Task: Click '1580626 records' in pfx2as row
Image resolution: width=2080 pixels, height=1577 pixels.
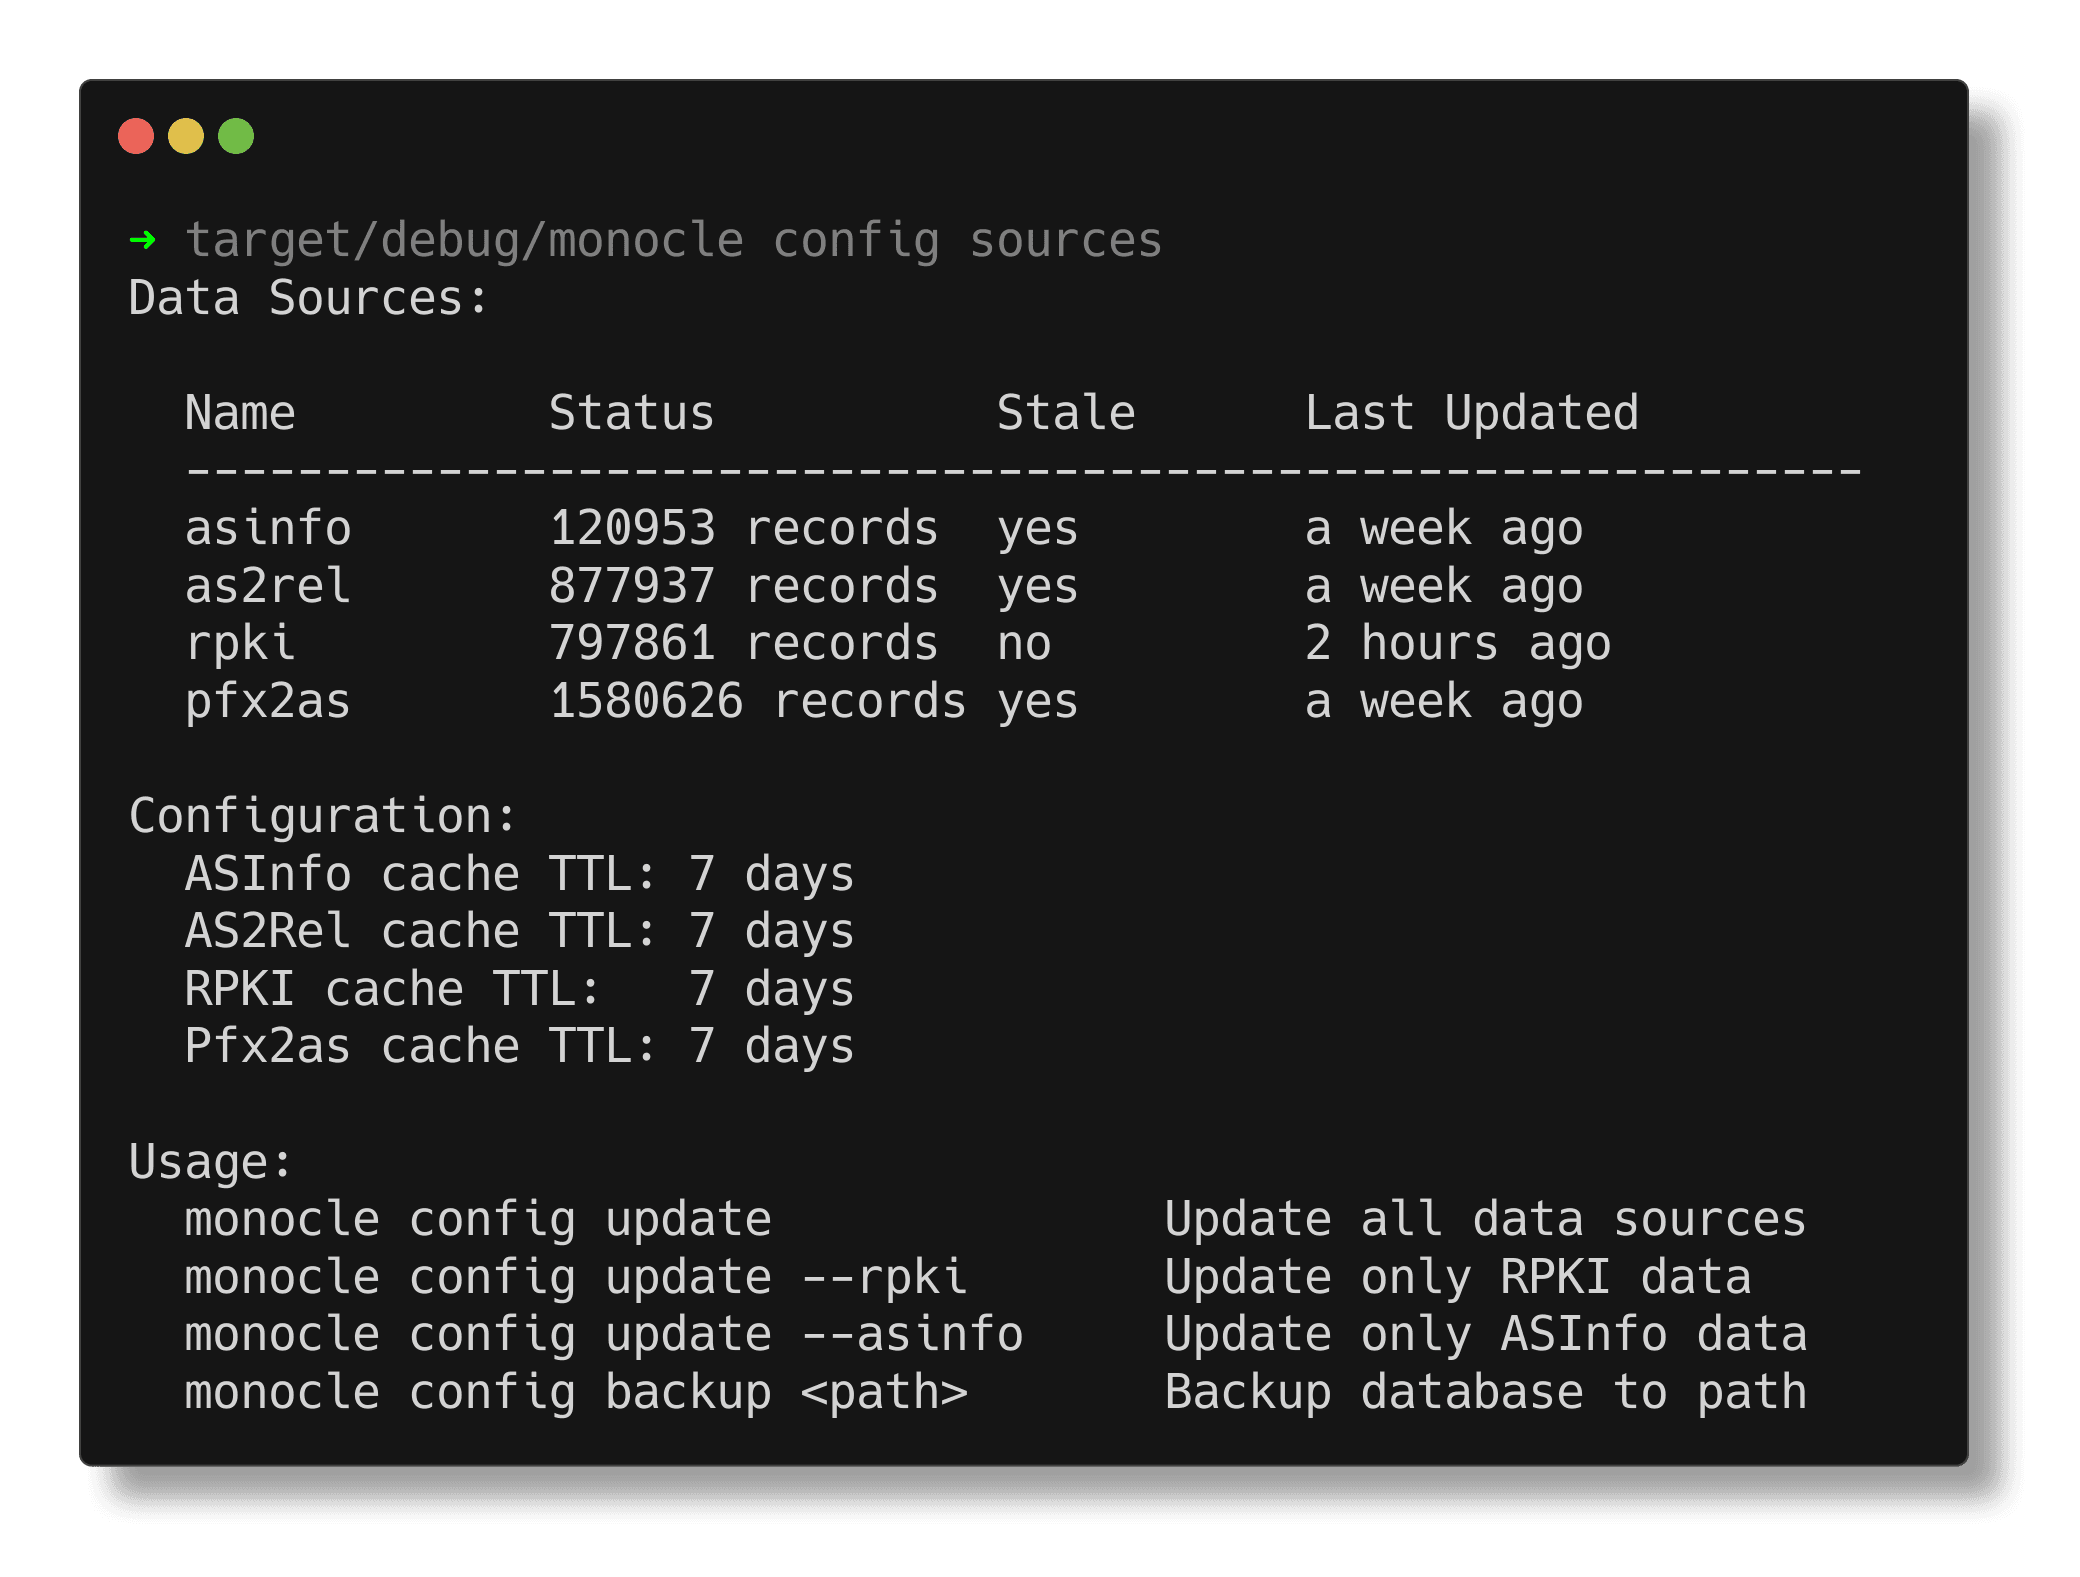Action: point(757,702)
